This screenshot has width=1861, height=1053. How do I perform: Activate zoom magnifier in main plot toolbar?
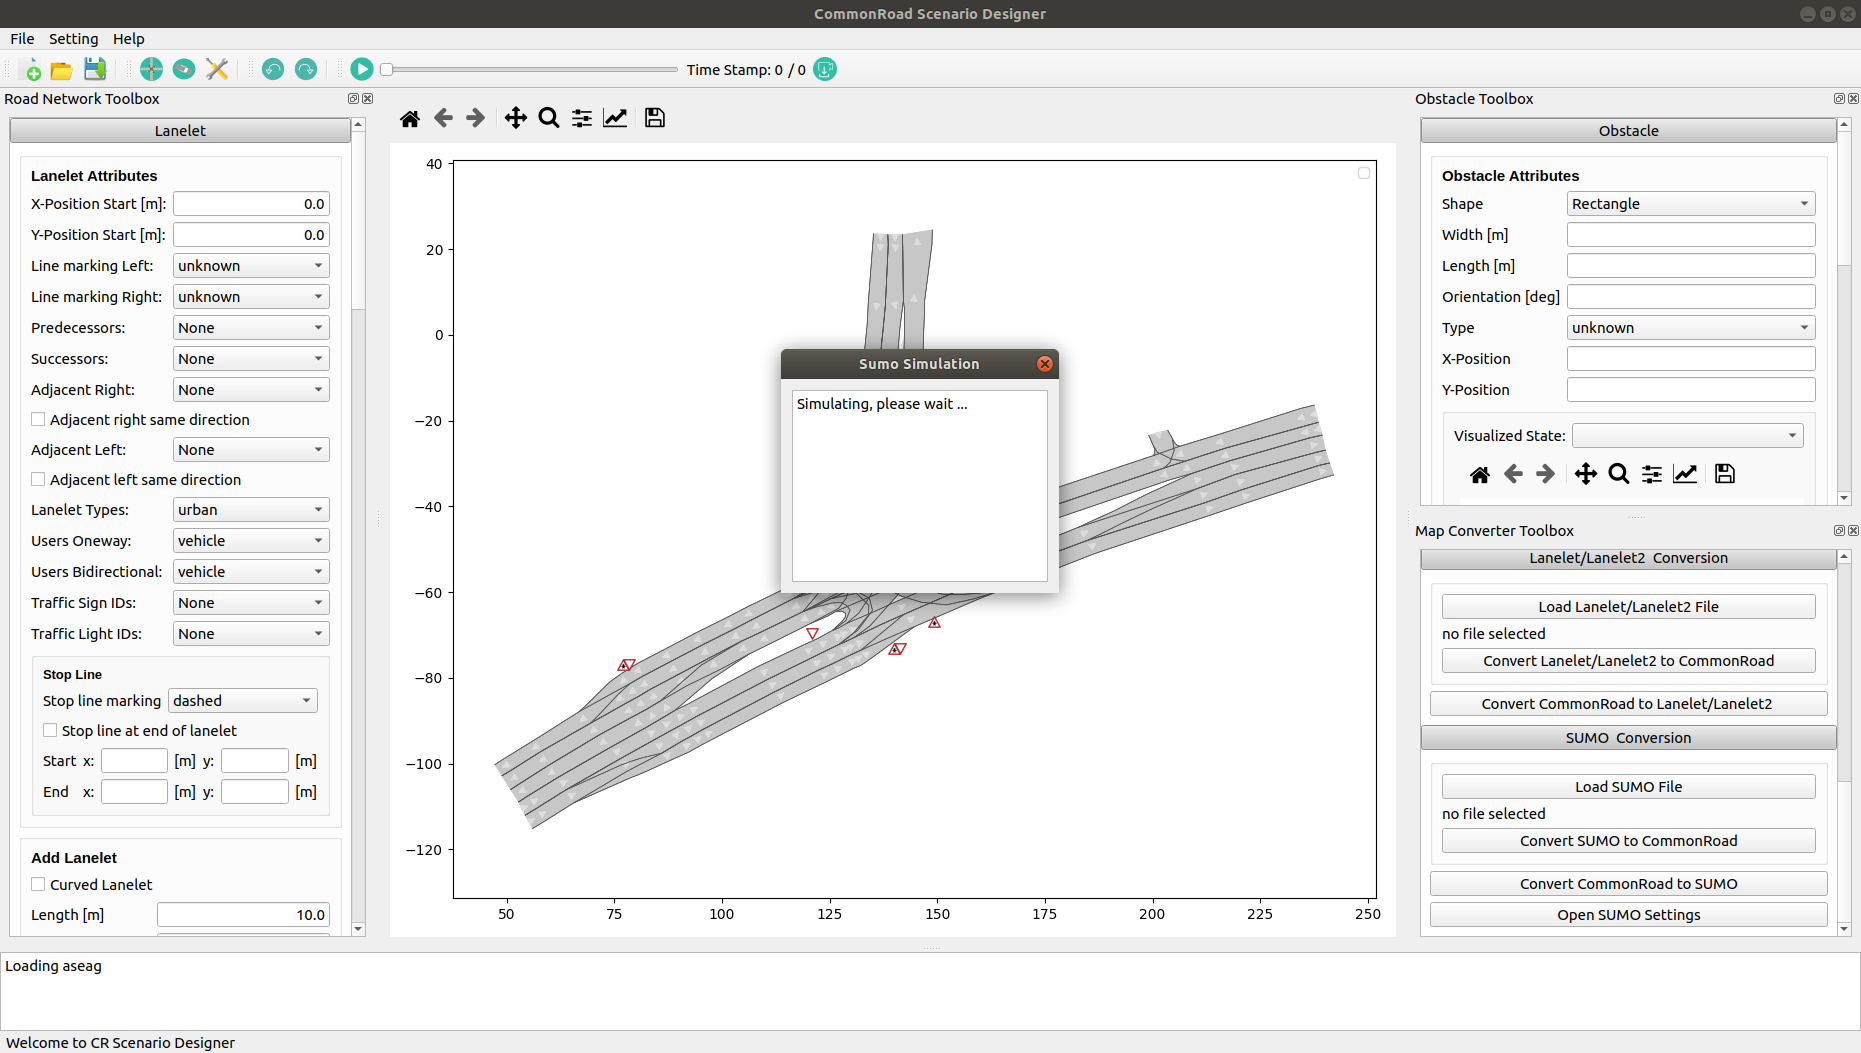coord(548,119)
